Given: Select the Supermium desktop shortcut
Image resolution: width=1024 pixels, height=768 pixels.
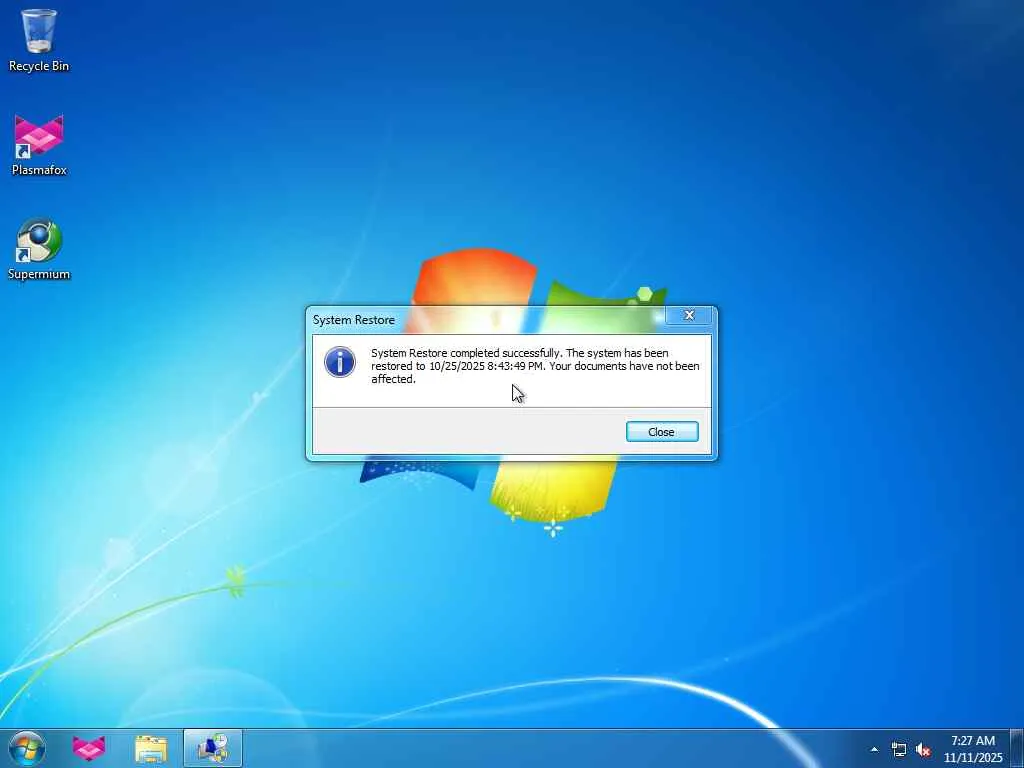Looking at the screenshot, I should click(x=39, y=249).
